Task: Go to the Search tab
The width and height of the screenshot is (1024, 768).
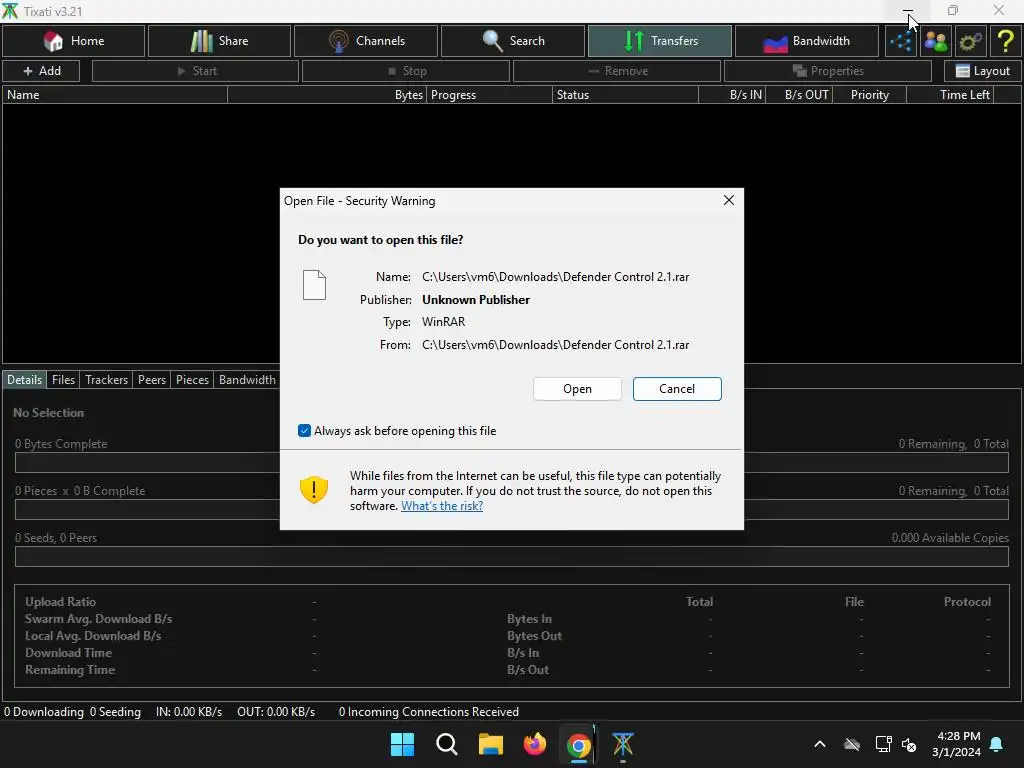Action: click(513, 40)
